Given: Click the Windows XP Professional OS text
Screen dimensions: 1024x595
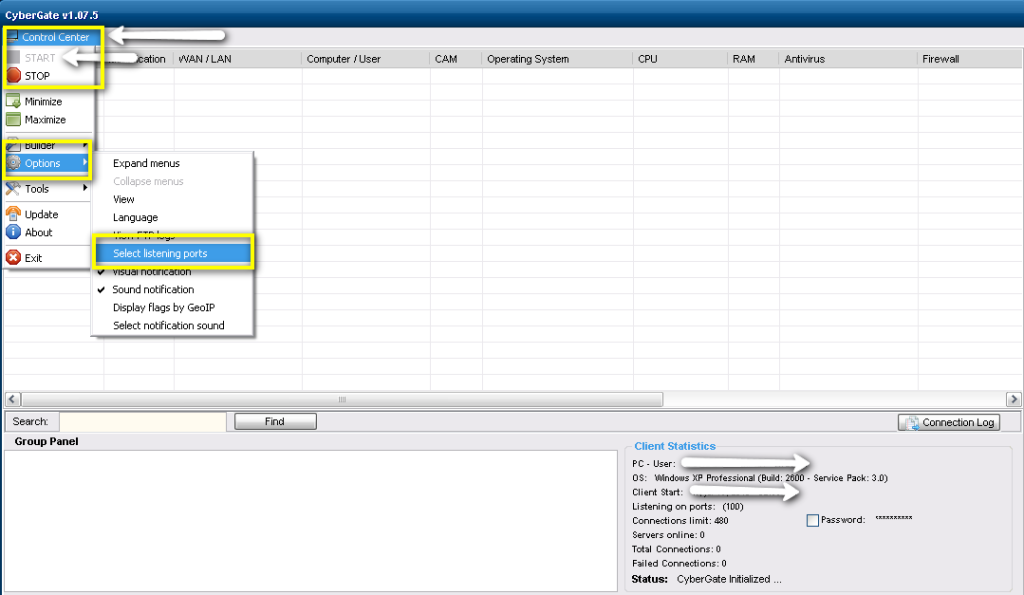Looking at the screenshot, I should click(x=771, y=478).
